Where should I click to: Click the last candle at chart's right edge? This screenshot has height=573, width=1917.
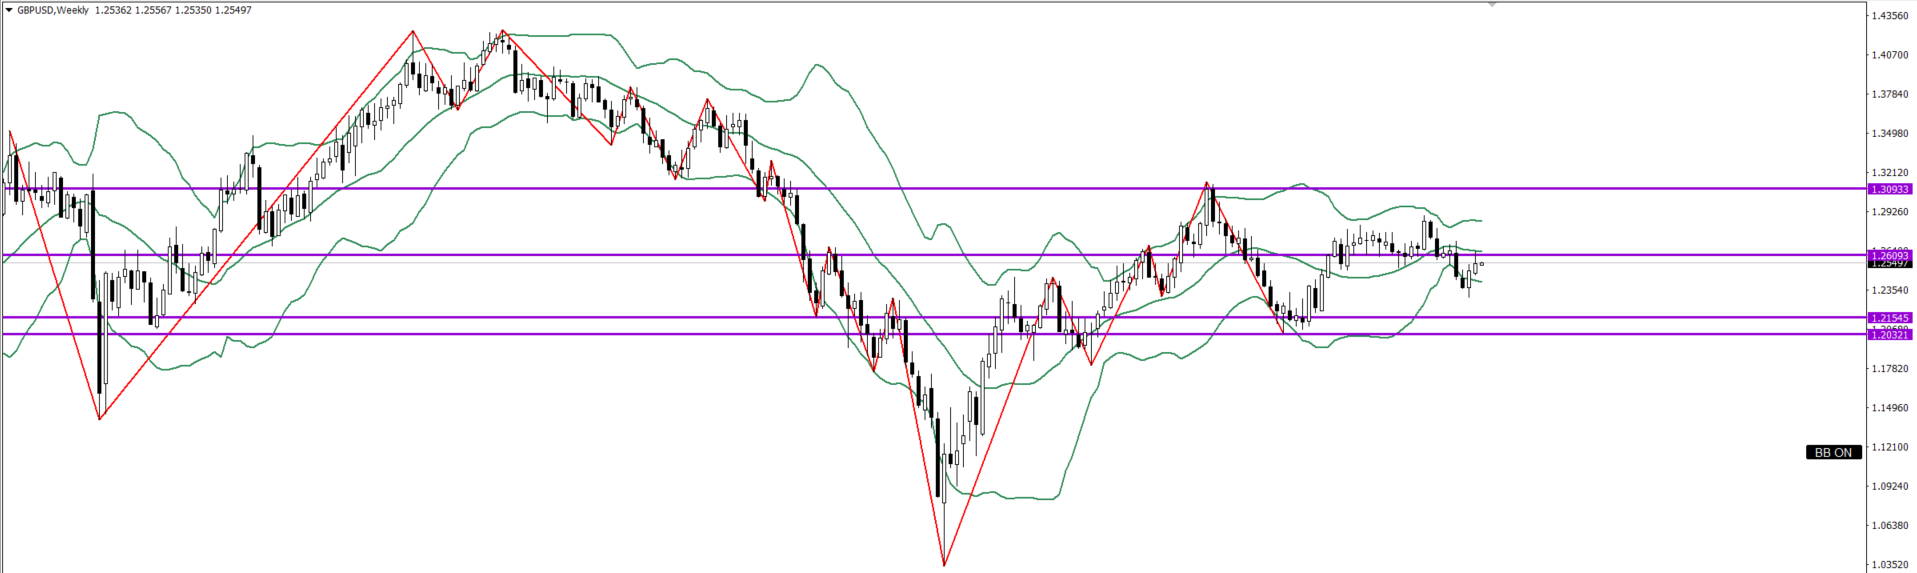[x=1482, y=264]
